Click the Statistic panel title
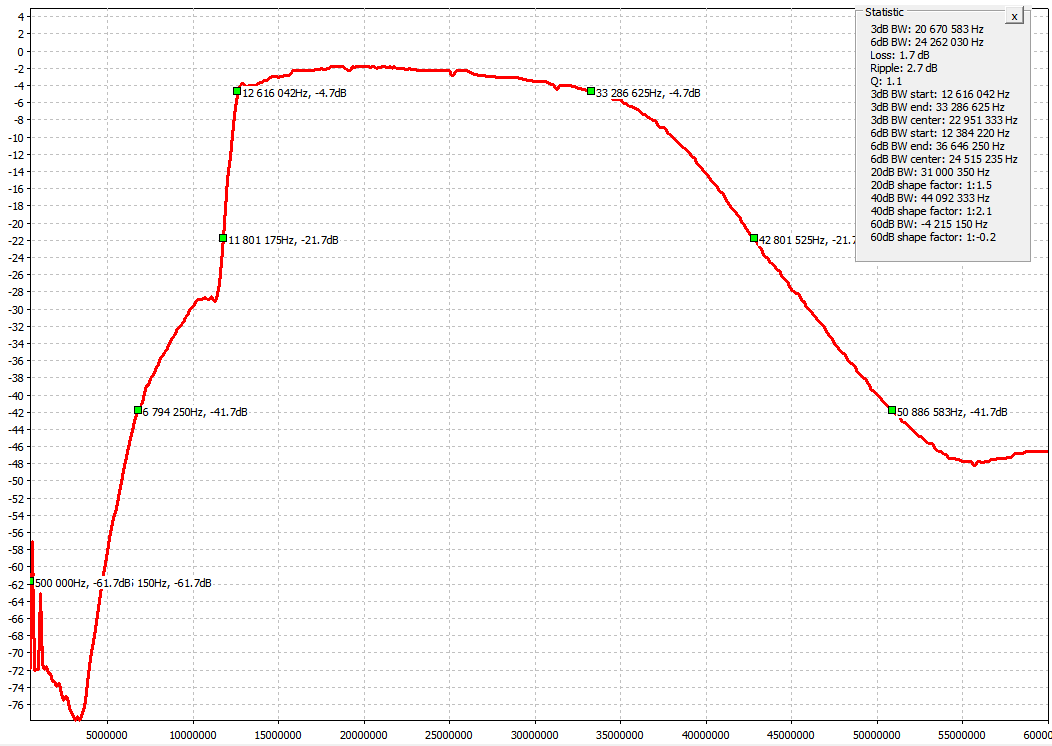The width and height of the screenshot is (1052, 746). coord(884,12)
